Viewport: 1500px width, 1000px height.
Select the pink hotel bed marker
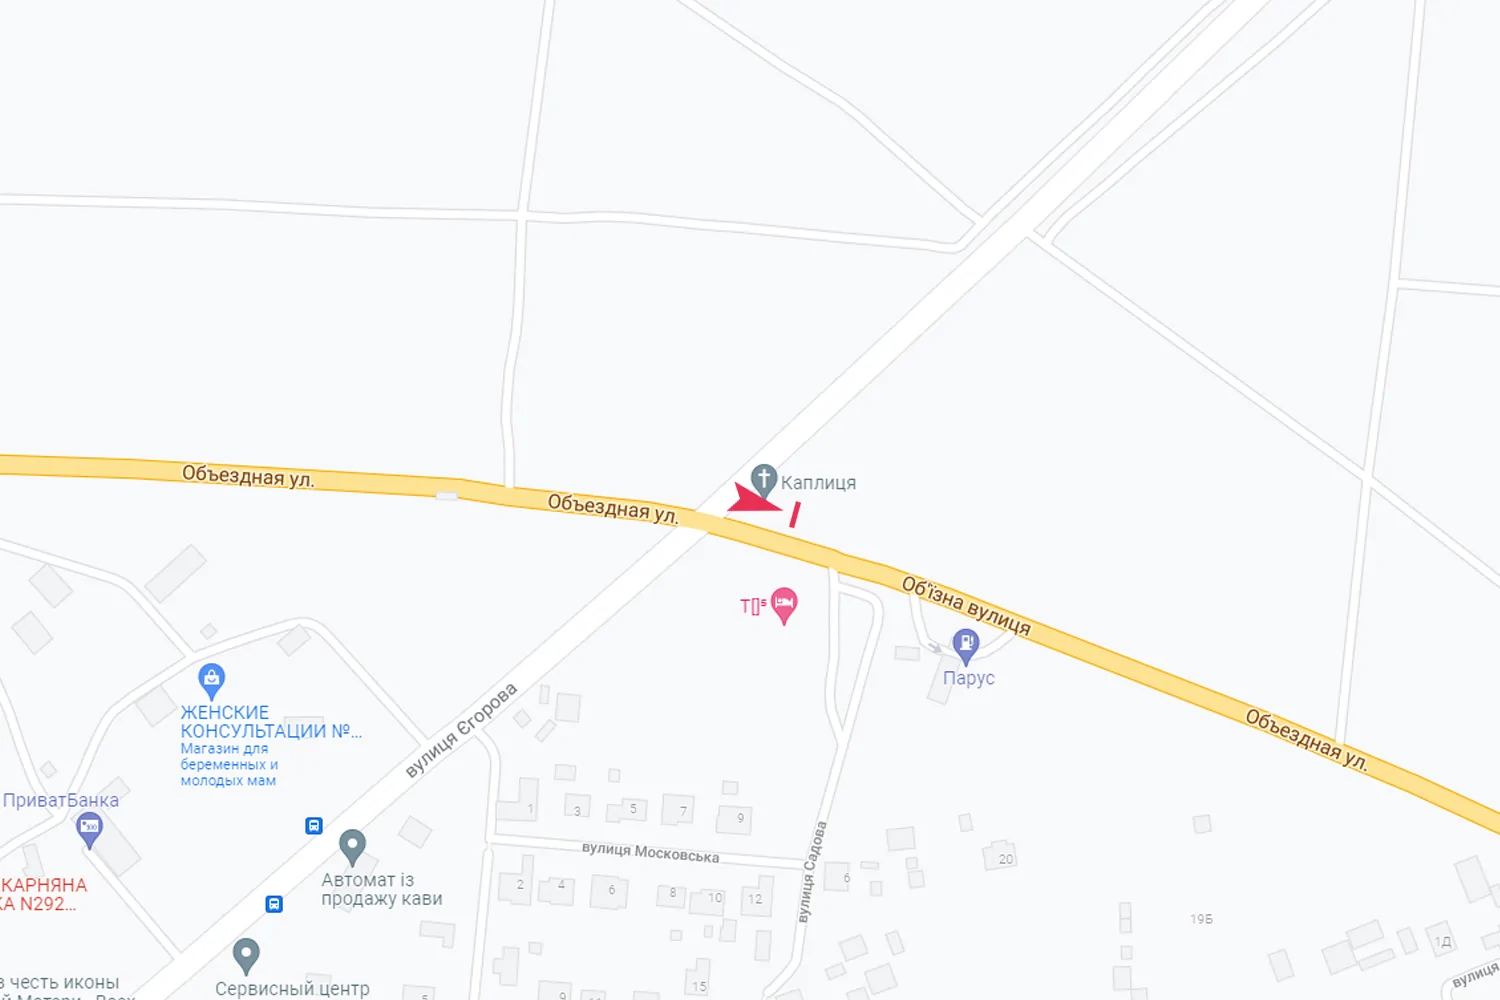coord(784,605)
